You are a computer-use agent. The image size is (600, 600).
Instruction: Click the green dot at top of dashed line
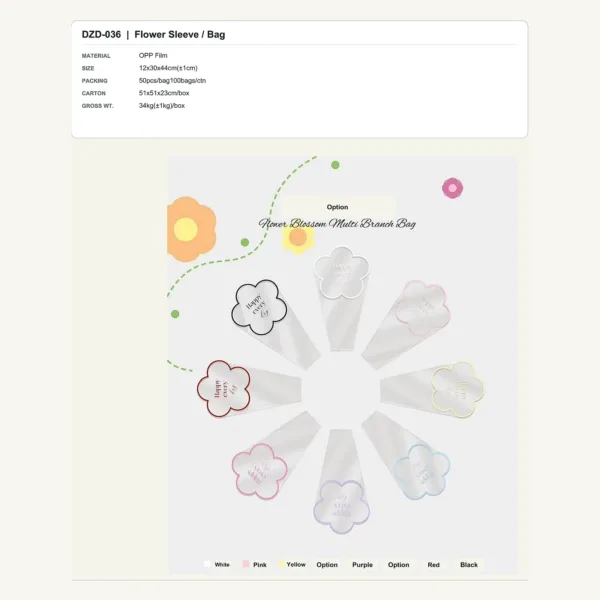[335, 165]
